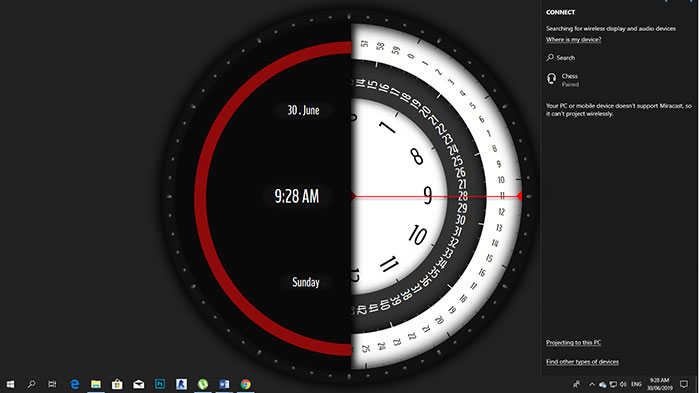Open the Mail app from the taskbar
This screenshot has height=393, width=700.
(138, 384)
